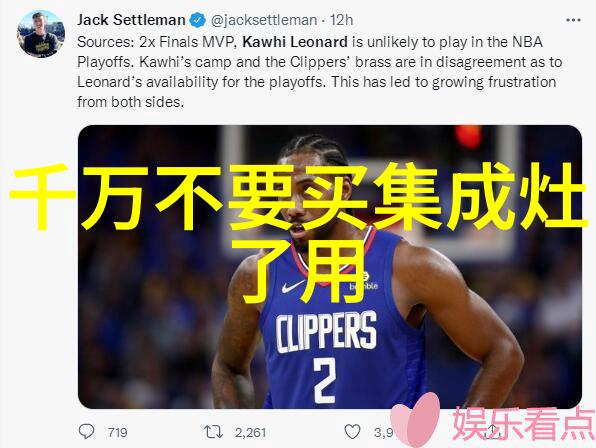The height and width of the screenshot is (448, 596).
Task: Click the 娱乐看点 watermark text
Action: pyautogui.click(x=523, y=424)
